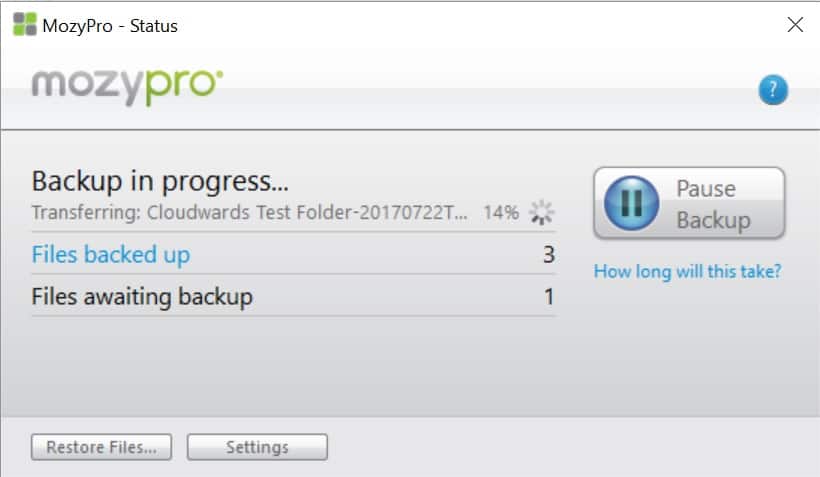The image size is (820, 477).
Task: Click the 'Backup in progress...' heading
Action: tap(160, 181)
